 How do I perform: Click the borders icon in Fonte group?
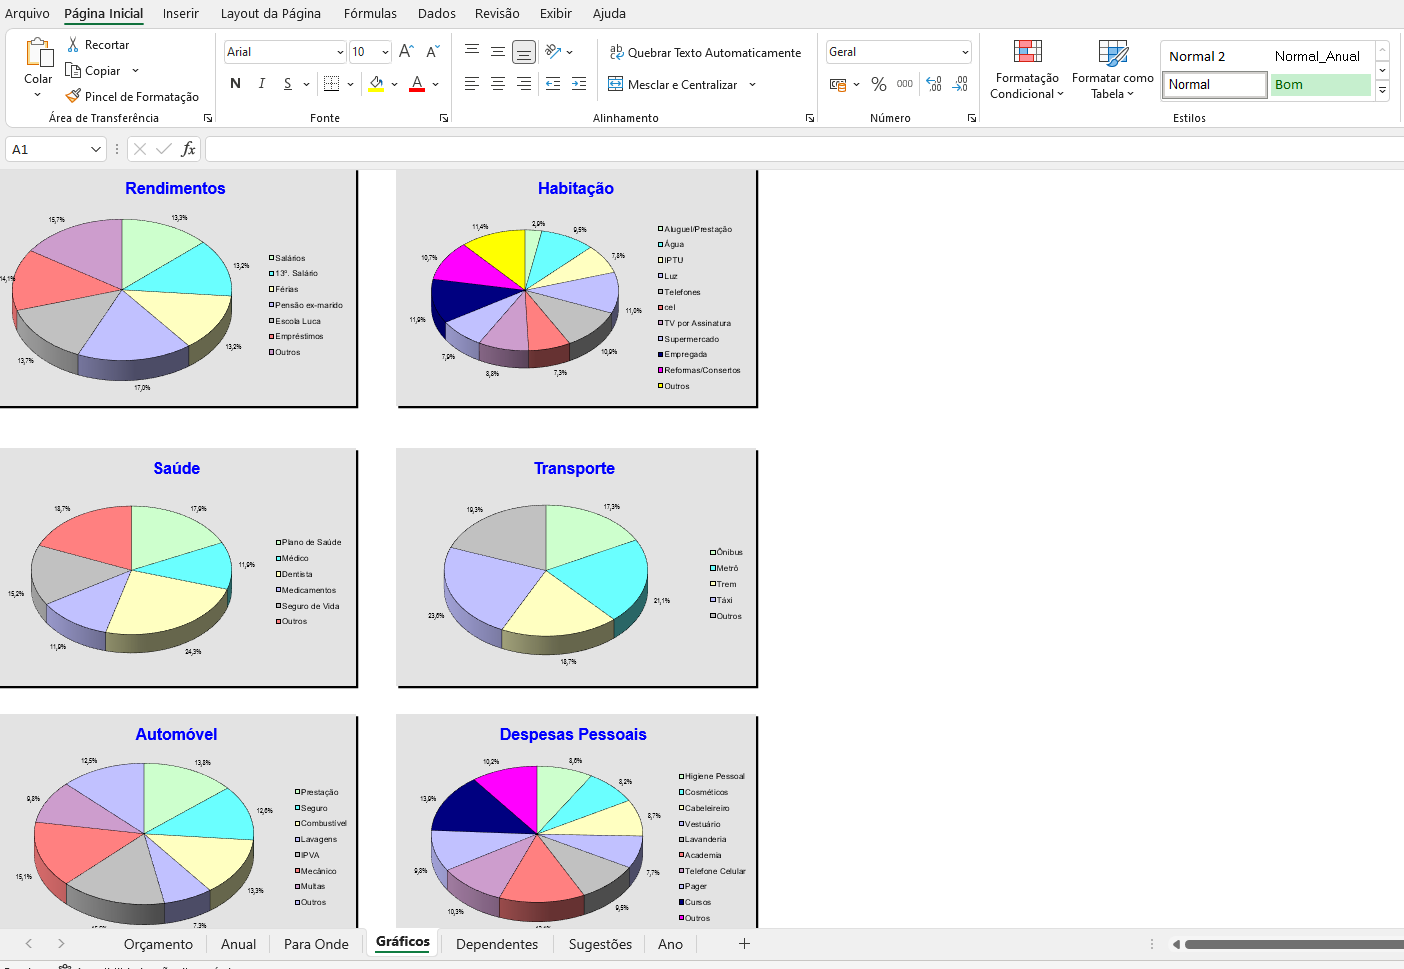pos(332,84)
